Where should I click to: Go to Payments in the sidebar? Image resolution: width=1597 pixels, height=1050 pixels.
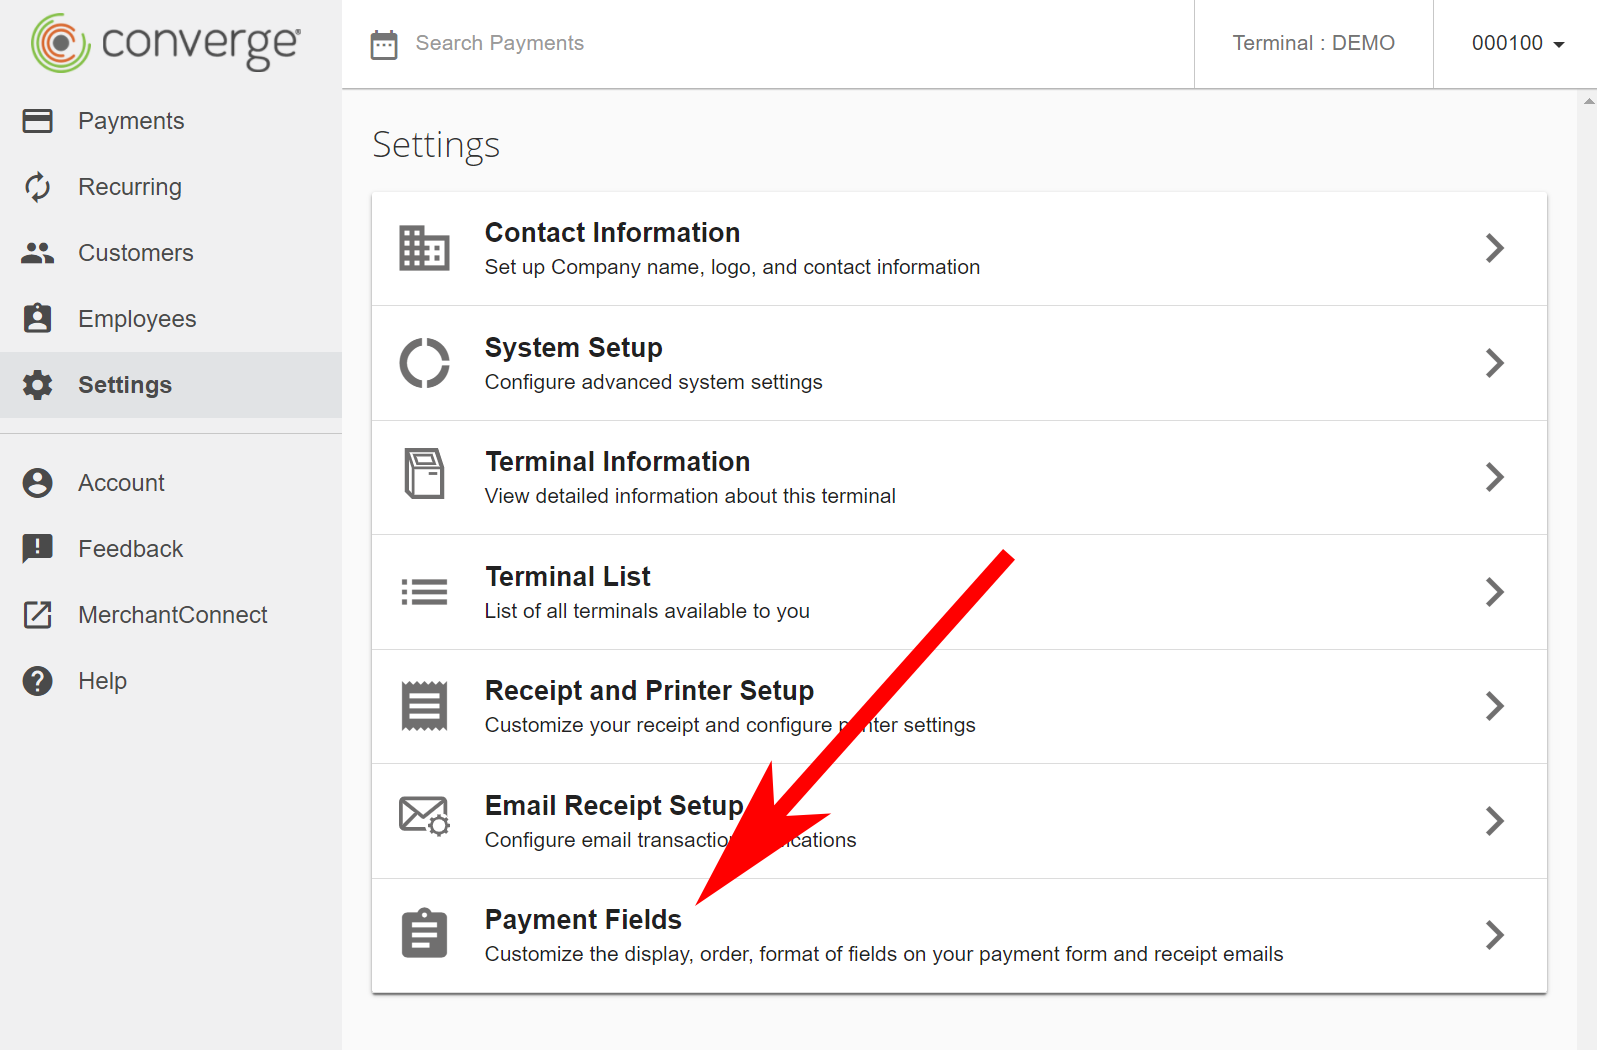(171, 121)
